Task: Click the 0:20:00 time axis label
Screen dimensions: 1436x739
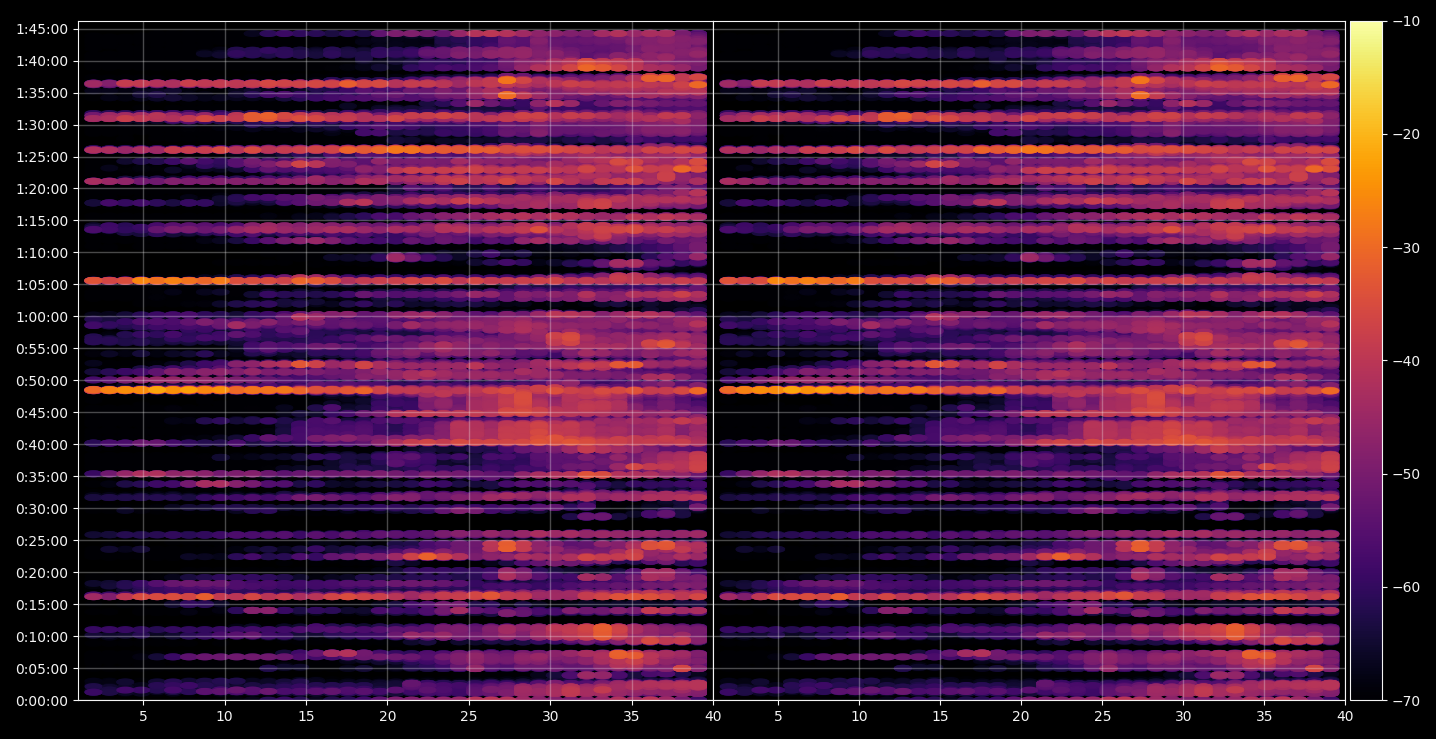Action: pos(42,573)
